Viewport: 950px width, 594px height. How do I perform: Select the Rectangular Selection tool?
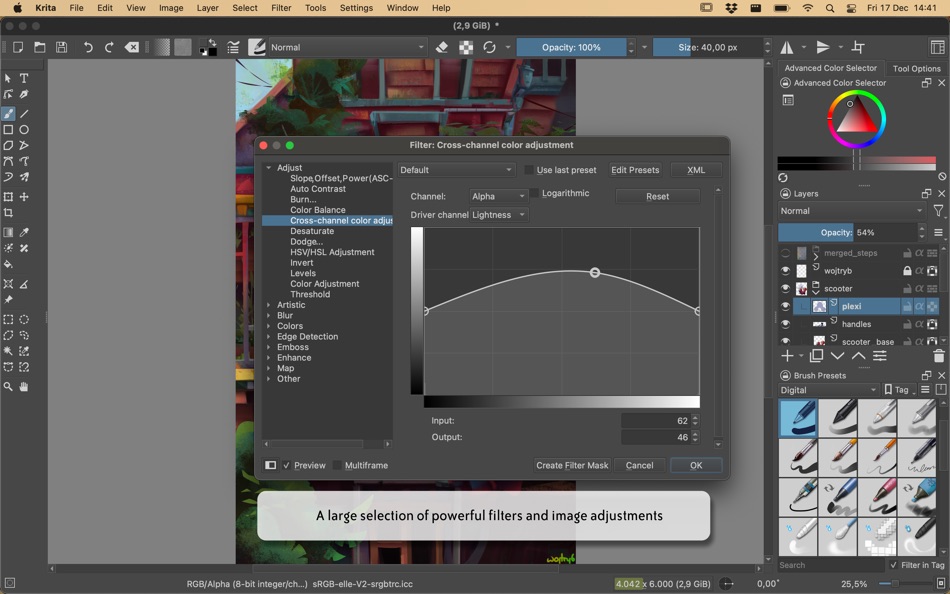(8, 319)
